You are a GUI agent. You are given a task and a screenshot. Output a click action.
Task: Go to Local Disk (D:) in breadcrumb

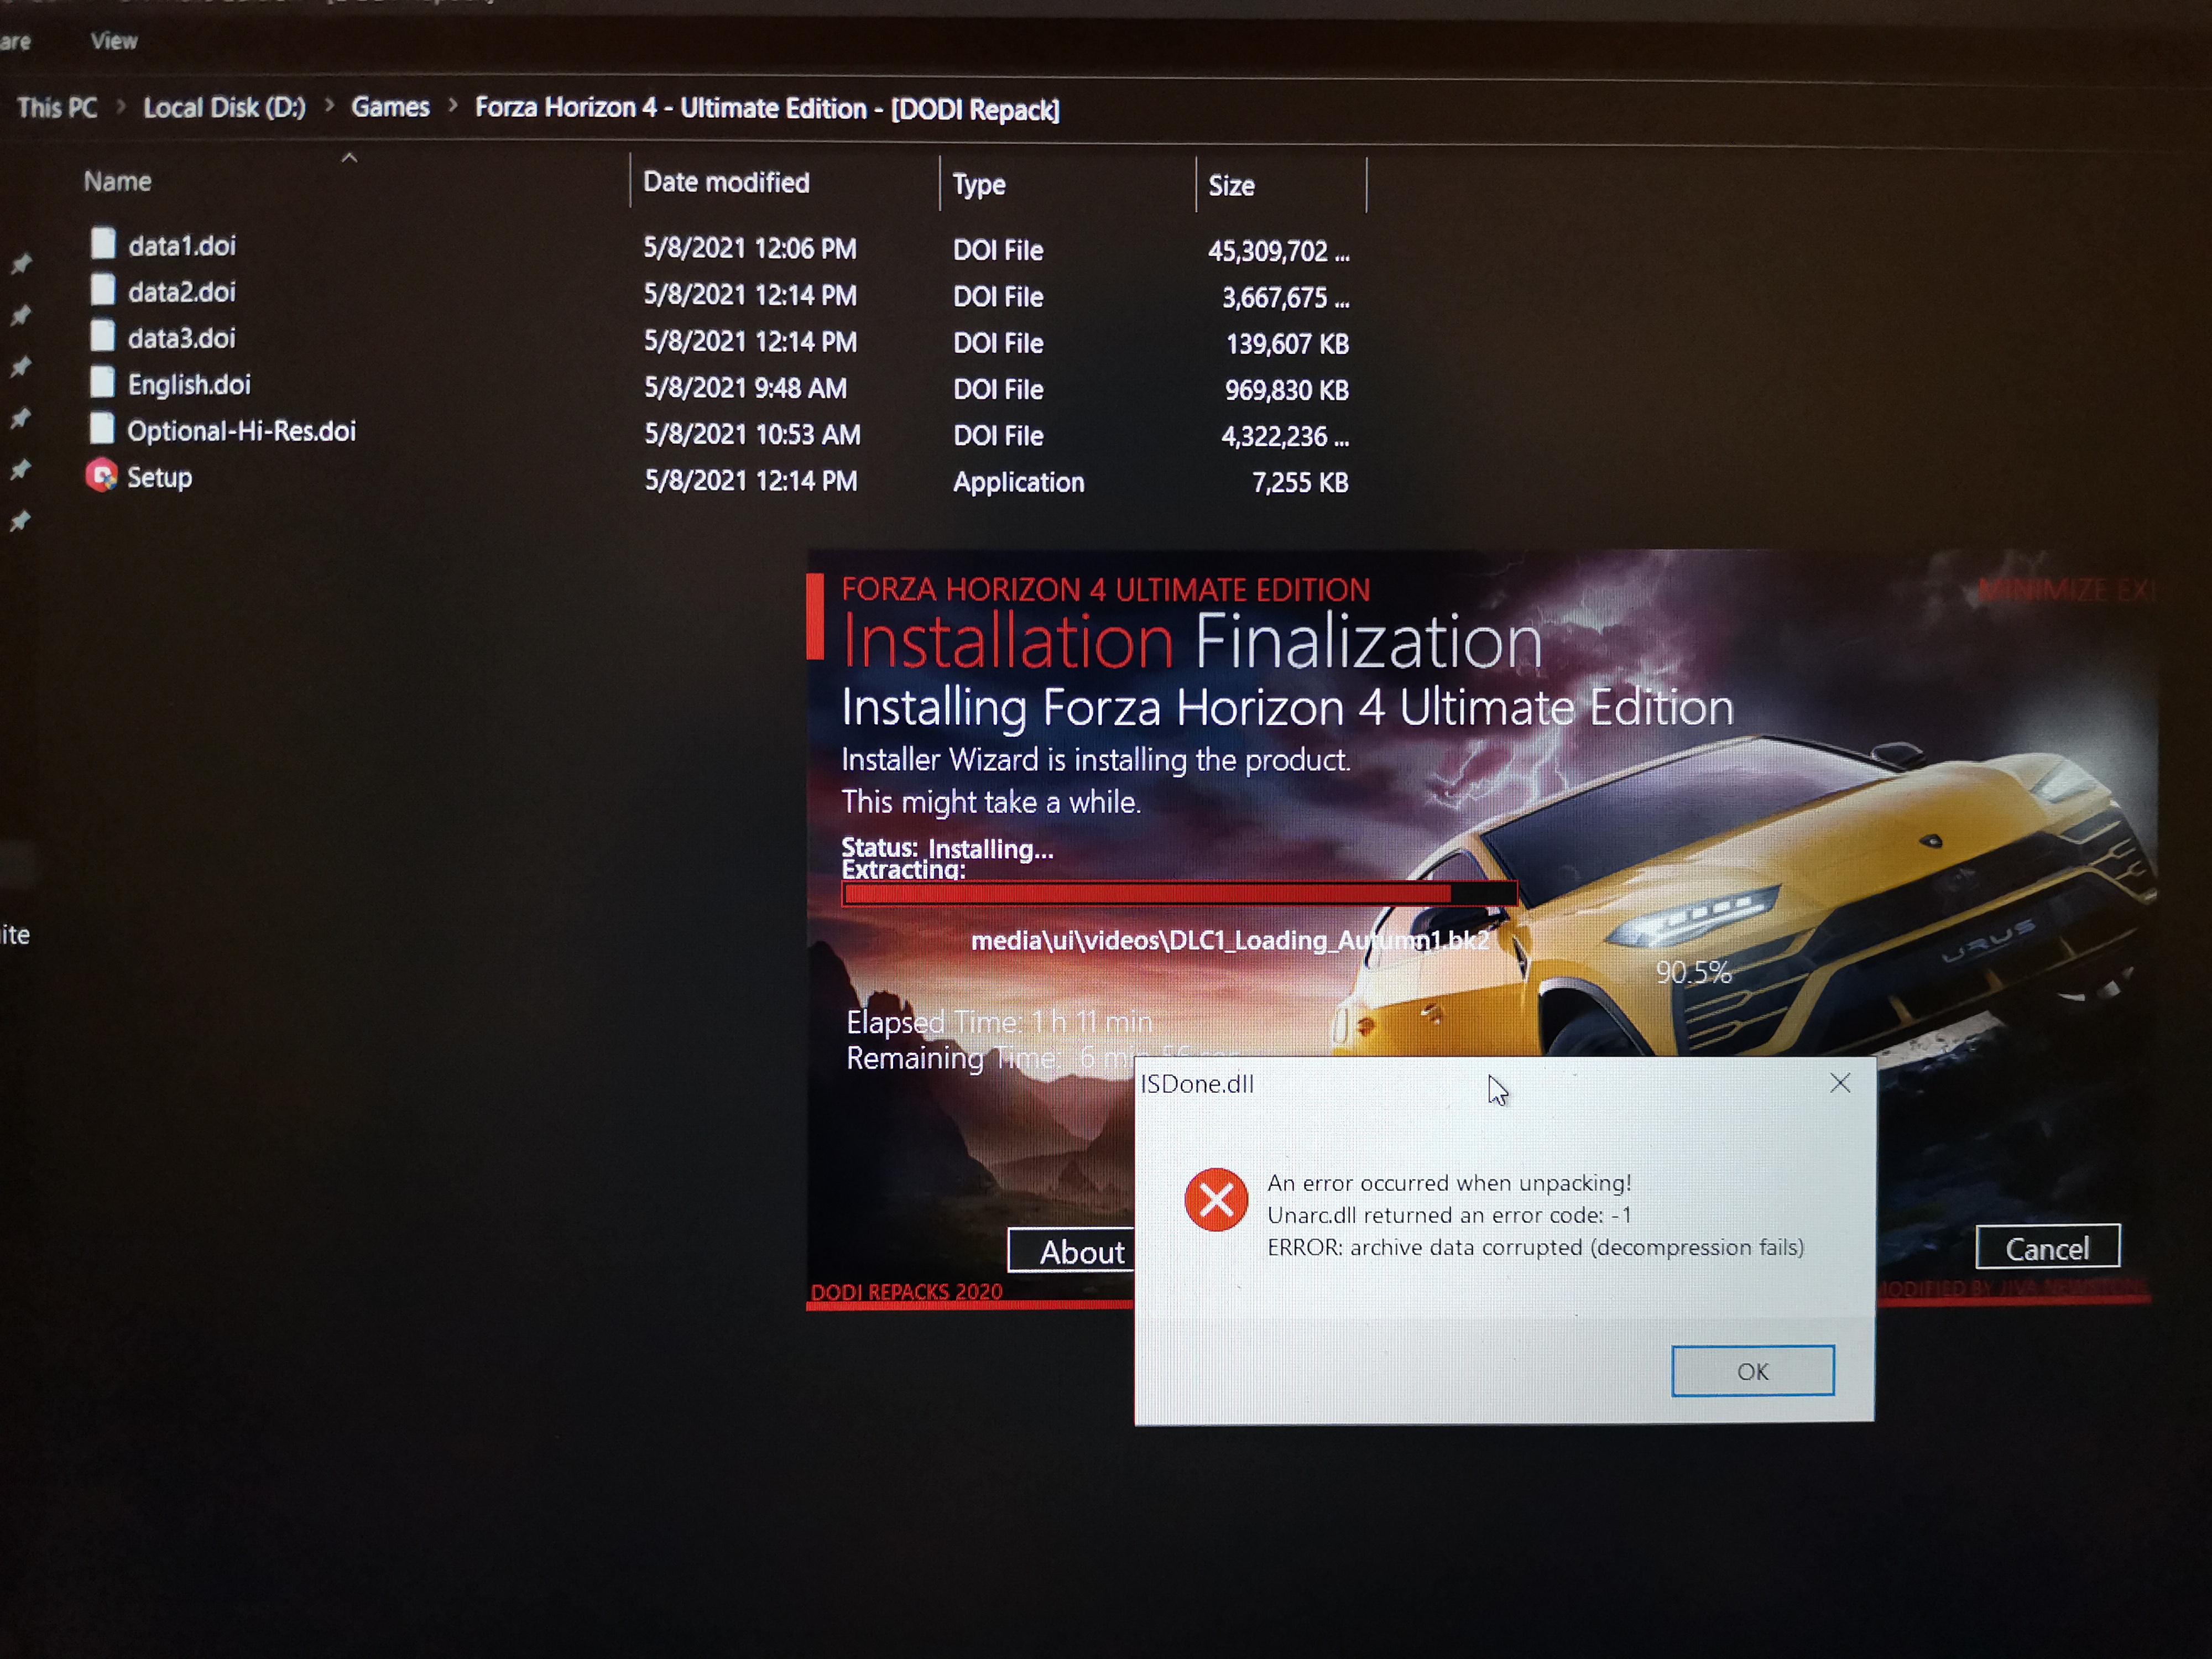point(225,108)
